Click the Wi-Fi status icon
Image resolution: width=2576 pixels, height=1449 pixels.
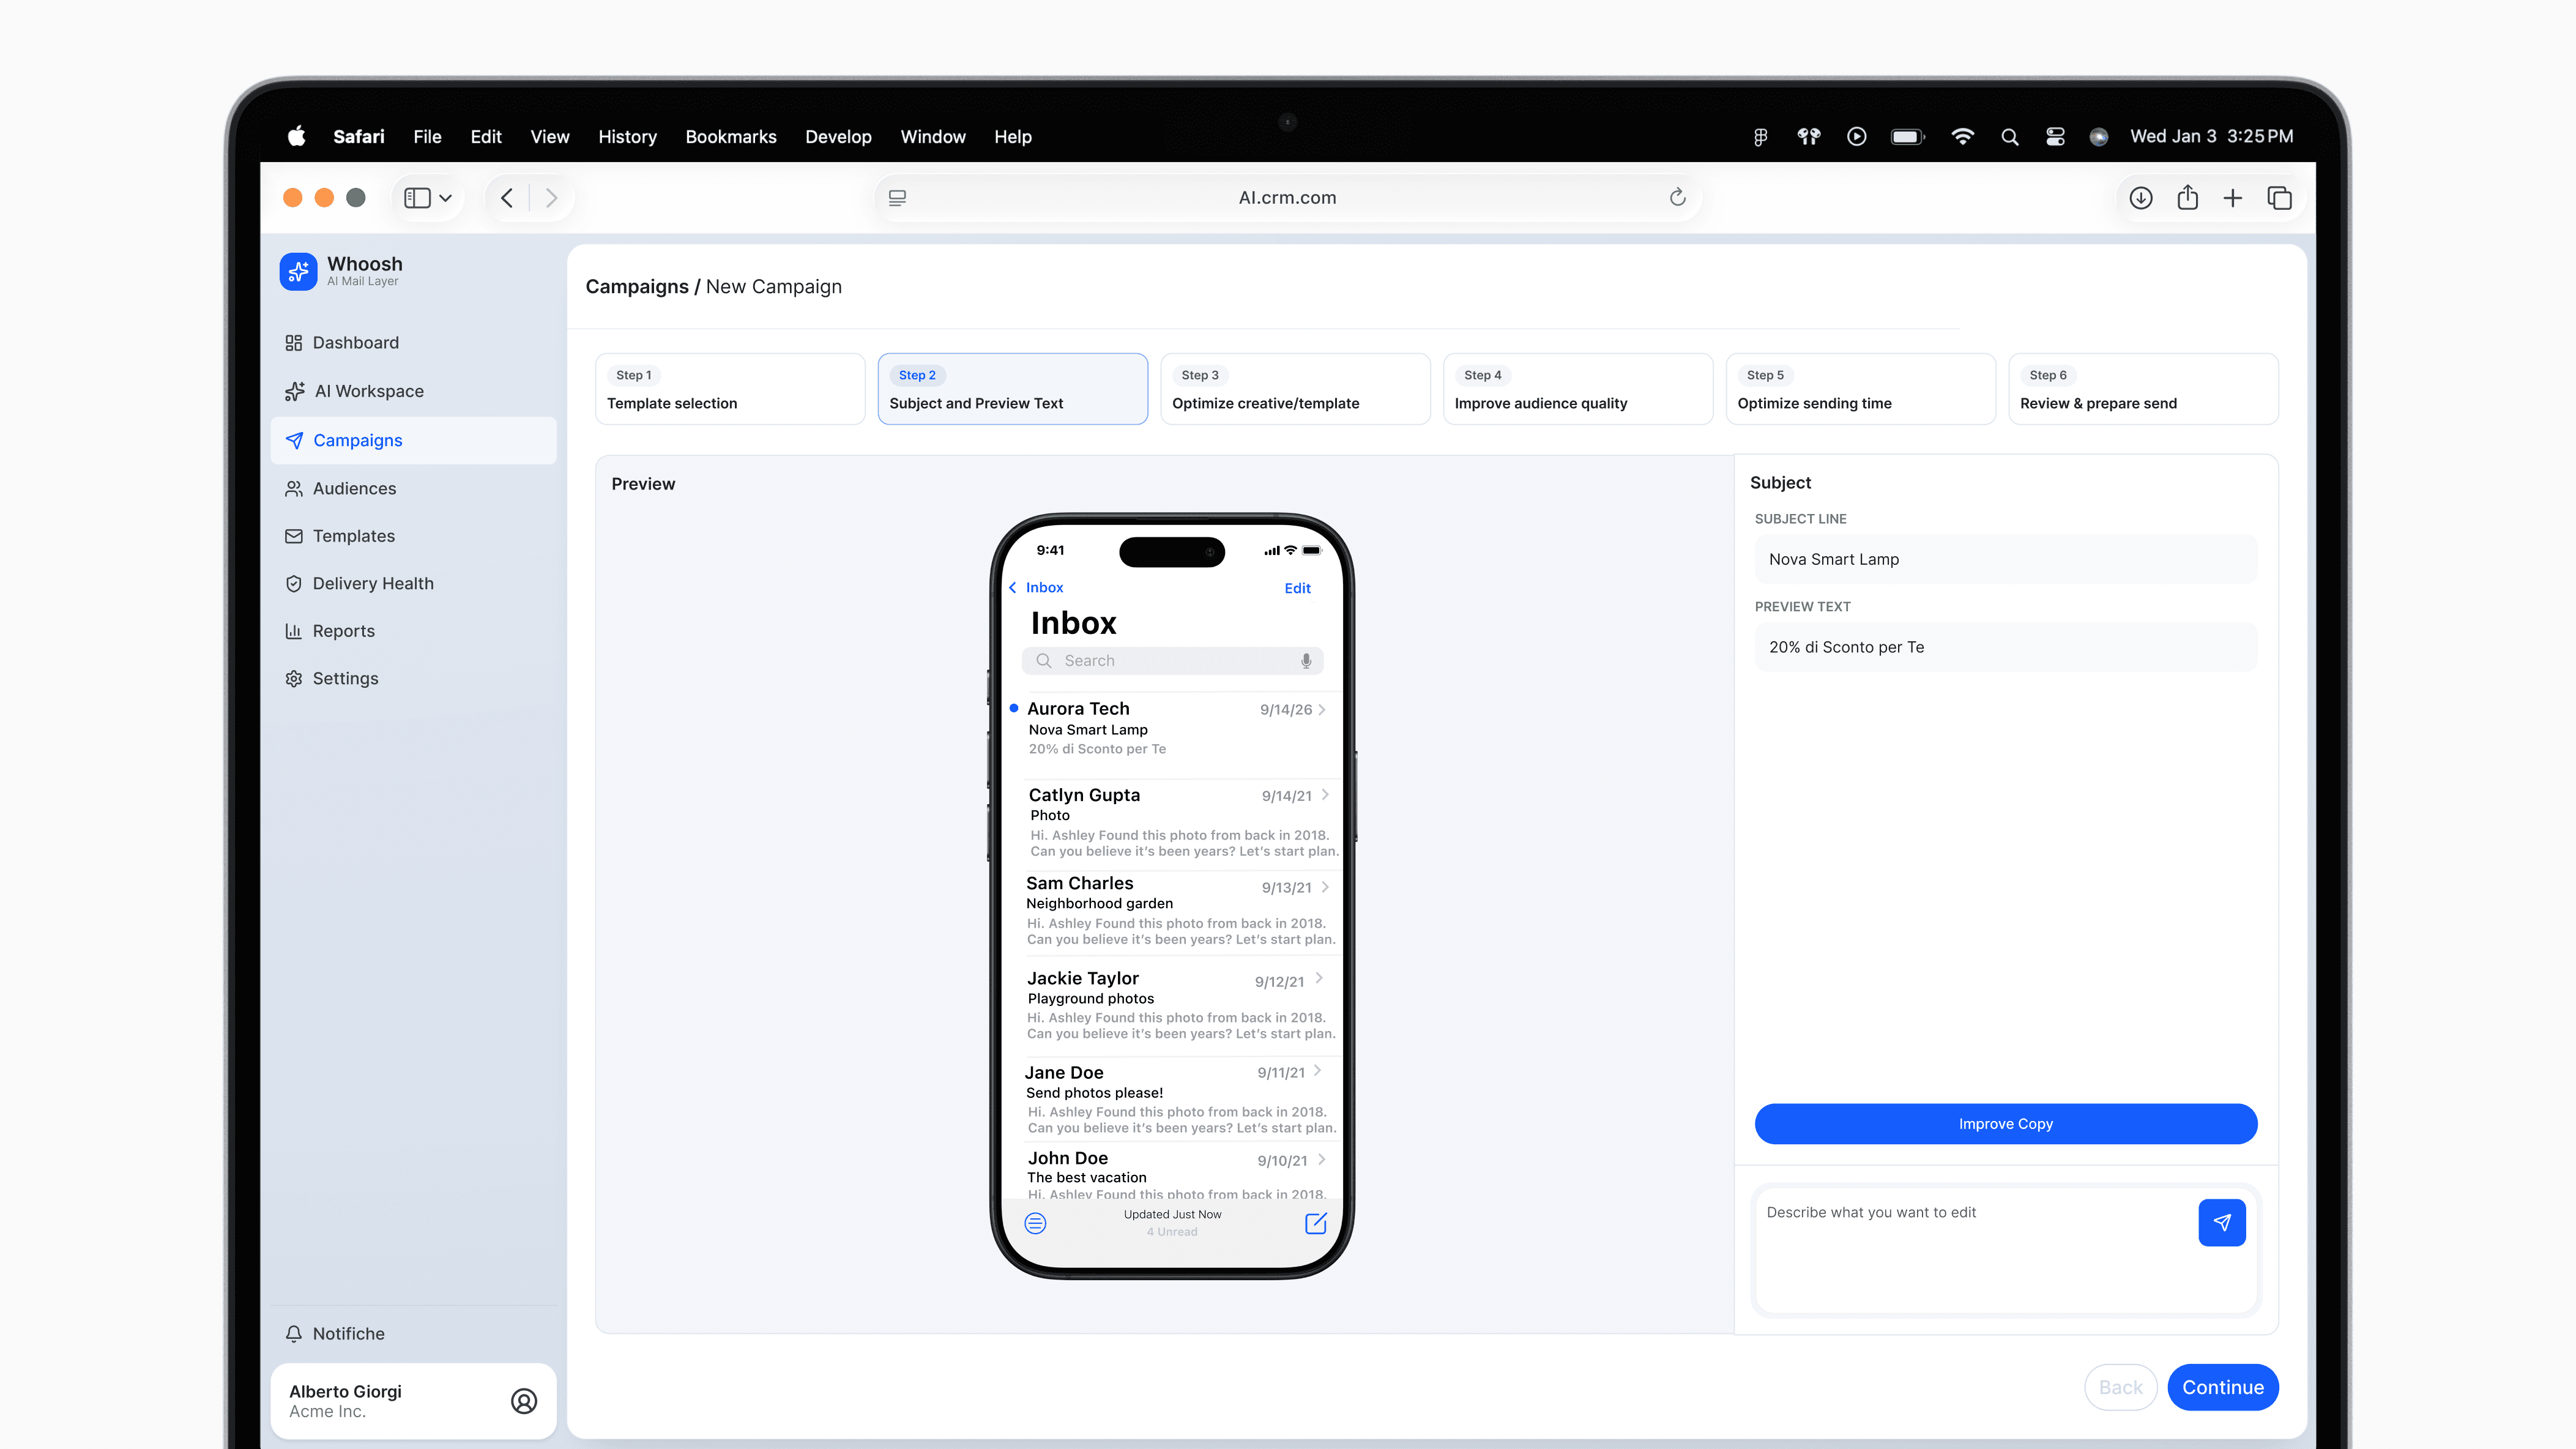click(x=1962, y=137)
